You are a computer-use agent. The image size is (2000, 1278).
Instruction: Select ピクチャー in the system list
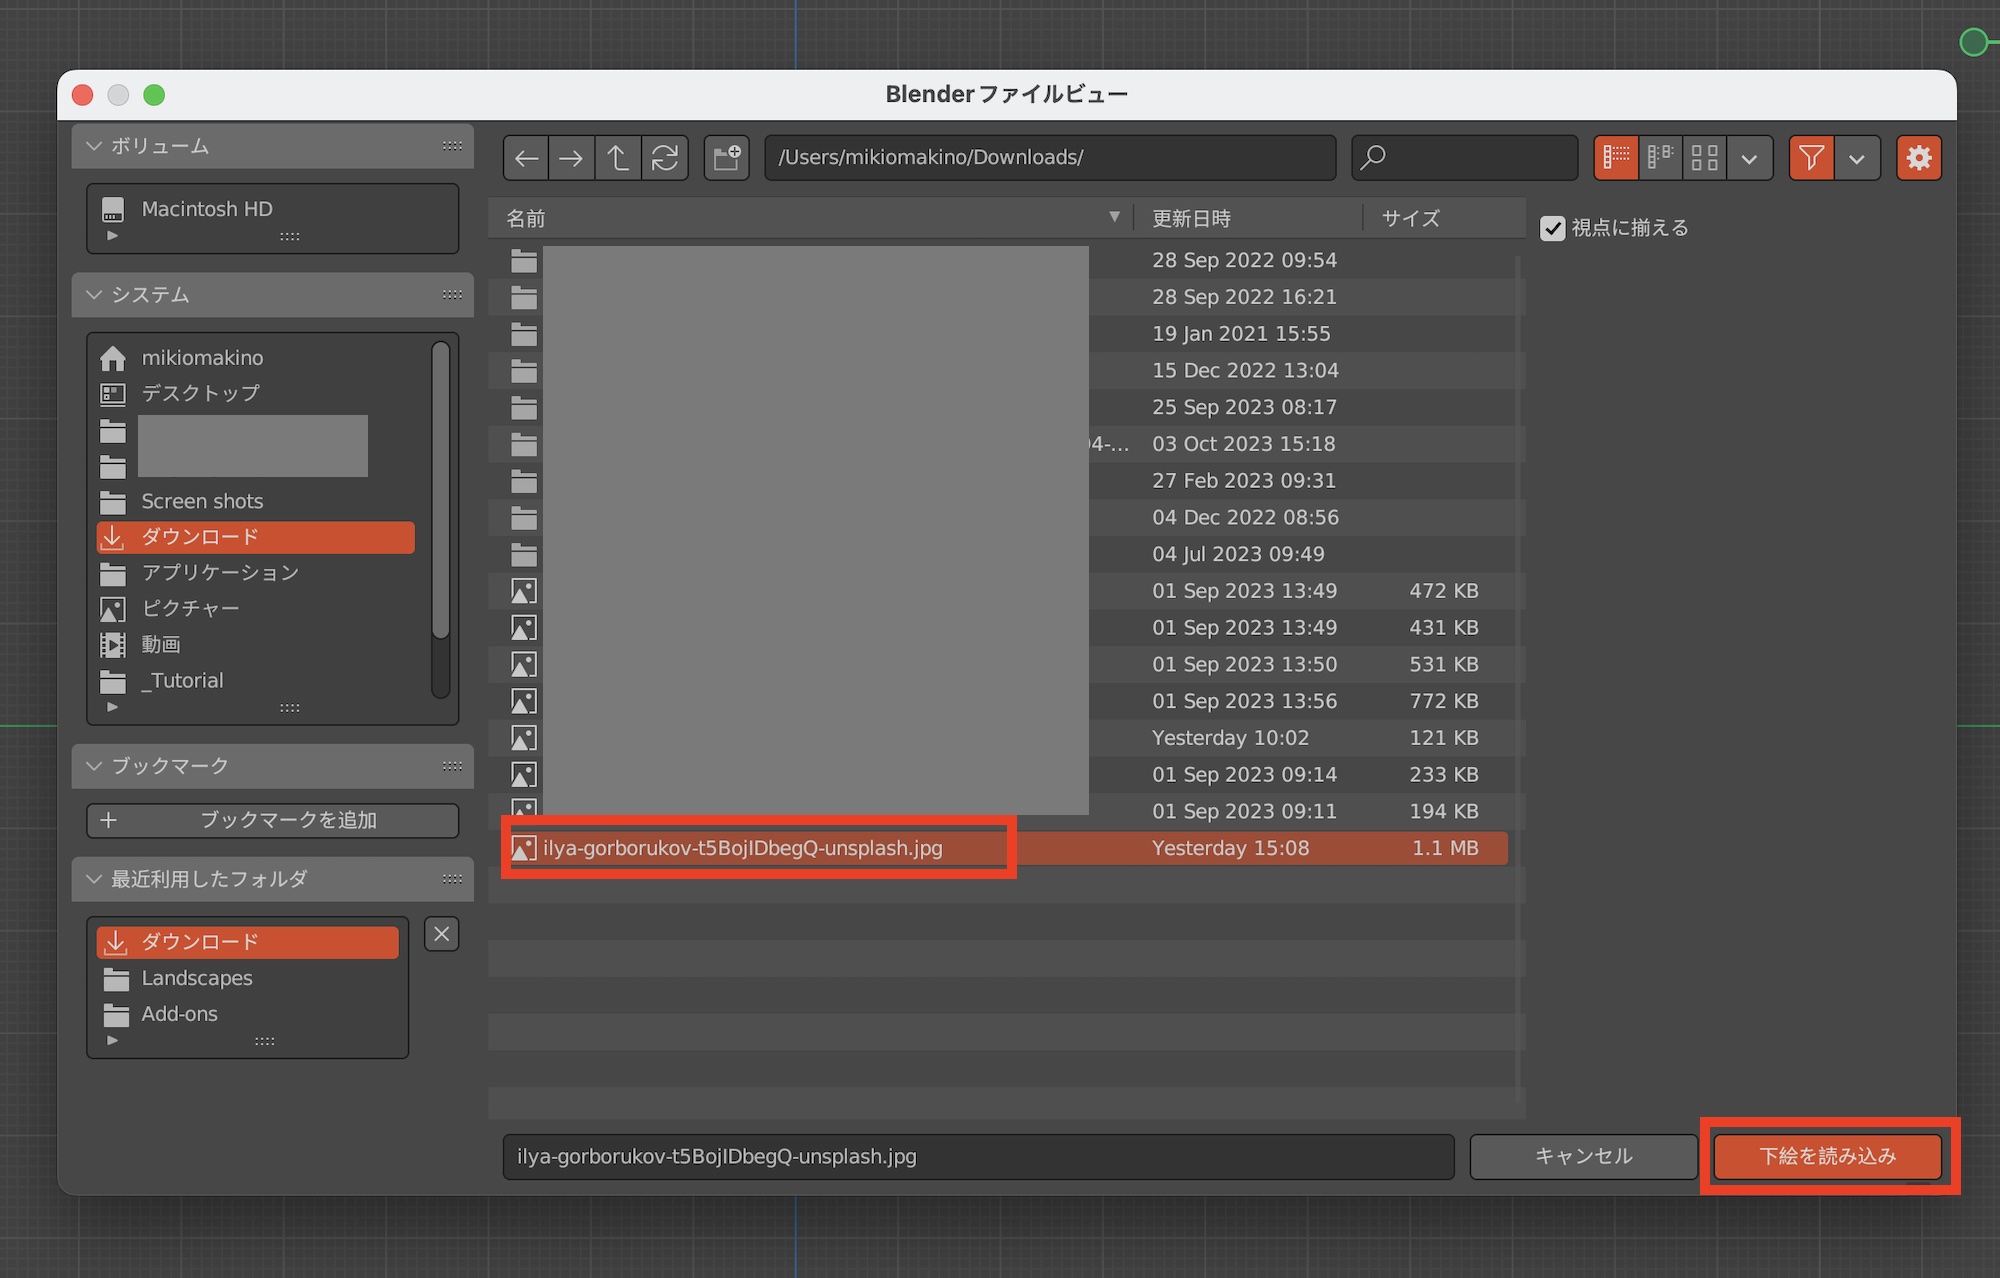[190, 608]
